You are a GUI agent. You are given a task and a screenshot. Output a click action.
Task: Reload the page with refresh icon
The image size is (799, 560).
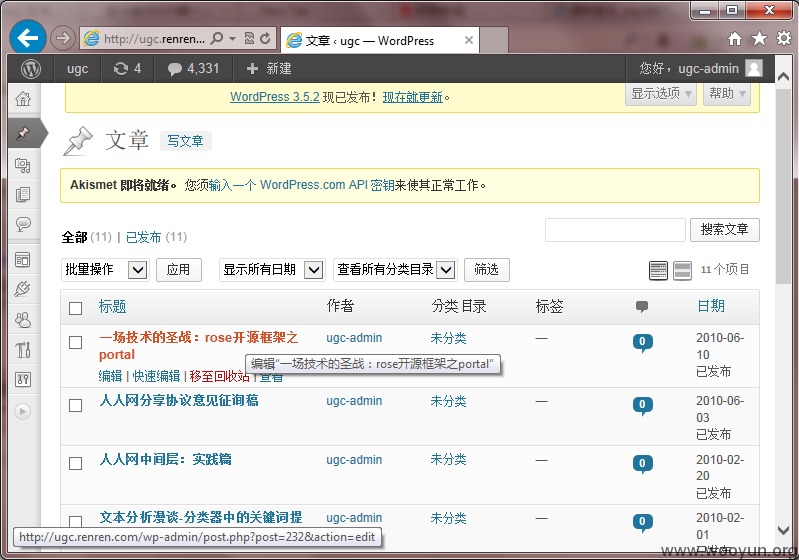265,38
